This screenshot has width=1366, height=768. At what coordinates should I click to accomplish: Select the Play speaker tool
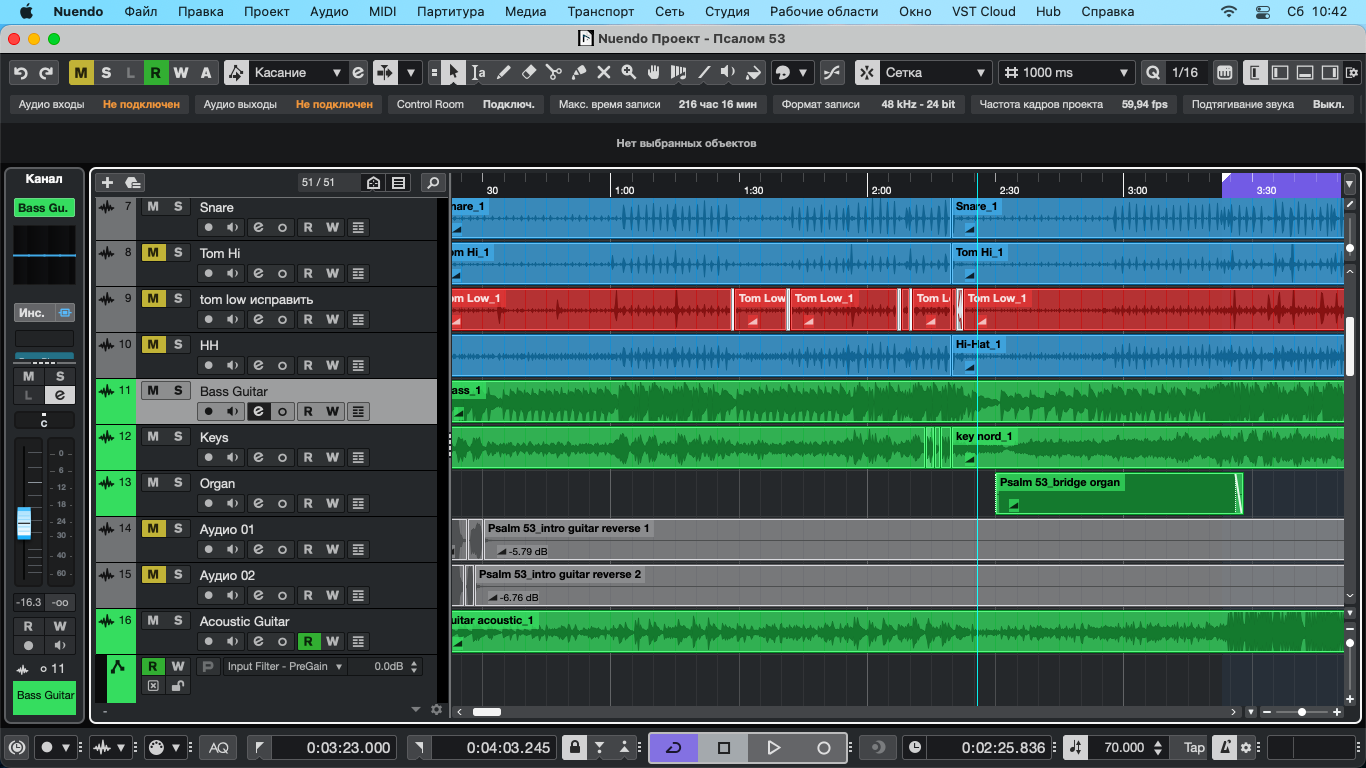pyautogui.click(x=729, y=72)
